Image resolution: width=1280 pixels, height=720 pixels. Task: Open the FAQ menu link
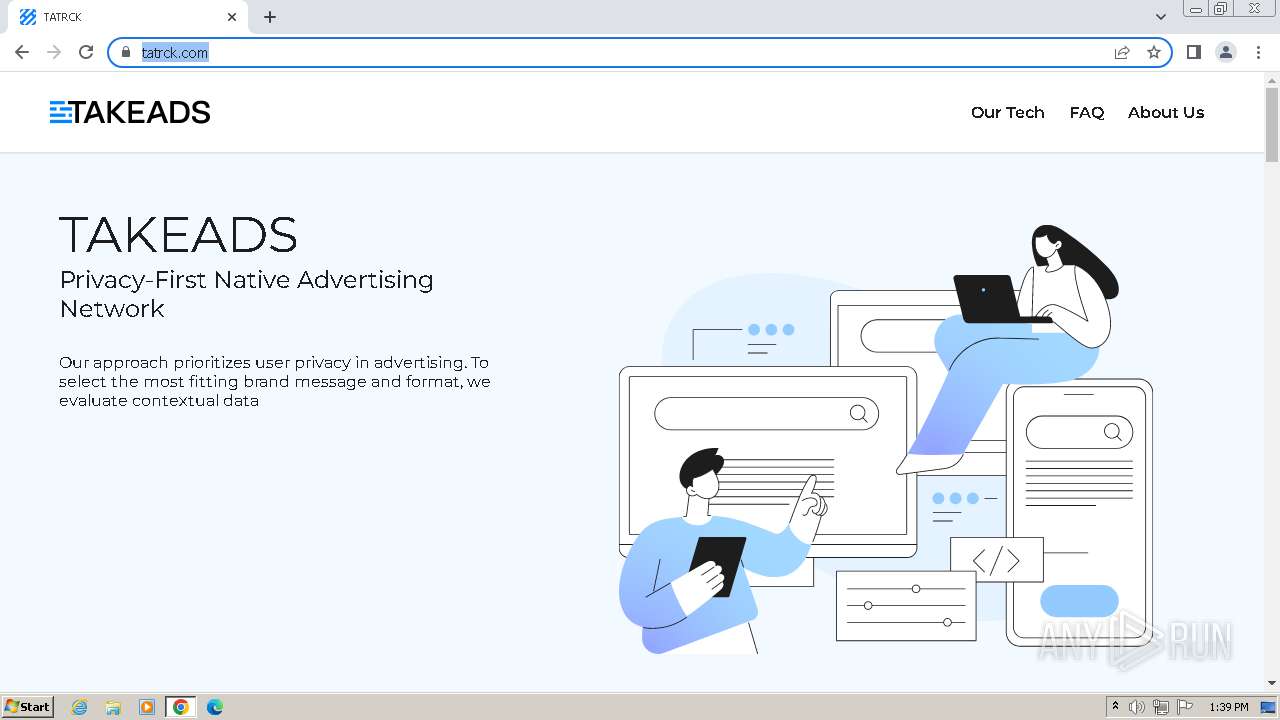[x=1086, y=112]
